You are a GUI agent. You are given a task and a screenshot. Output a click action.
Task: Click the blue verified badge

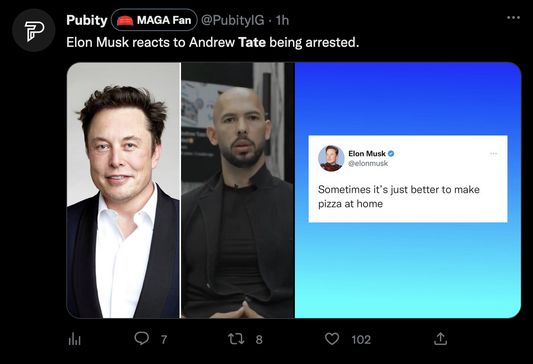click(391, 154)
